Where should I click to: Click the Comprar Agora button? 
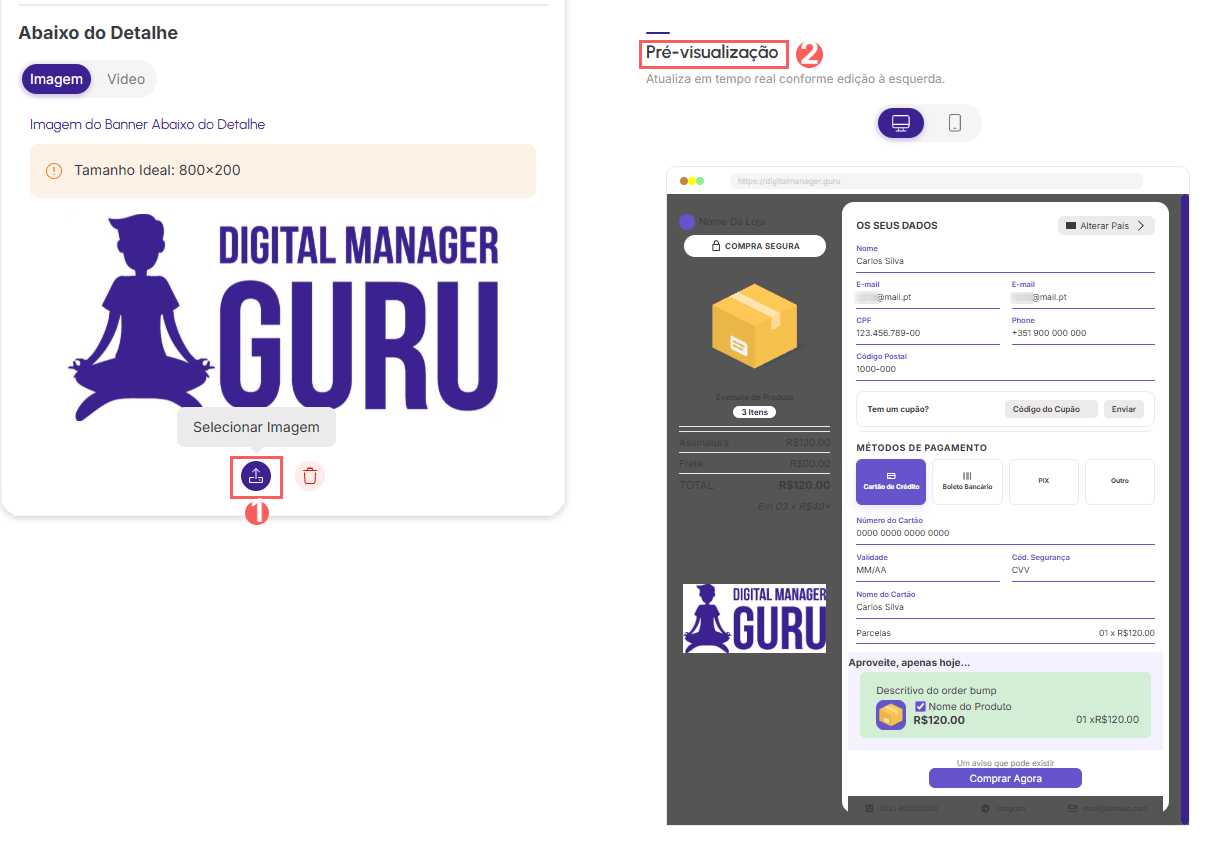click(x=1005, y=778)
